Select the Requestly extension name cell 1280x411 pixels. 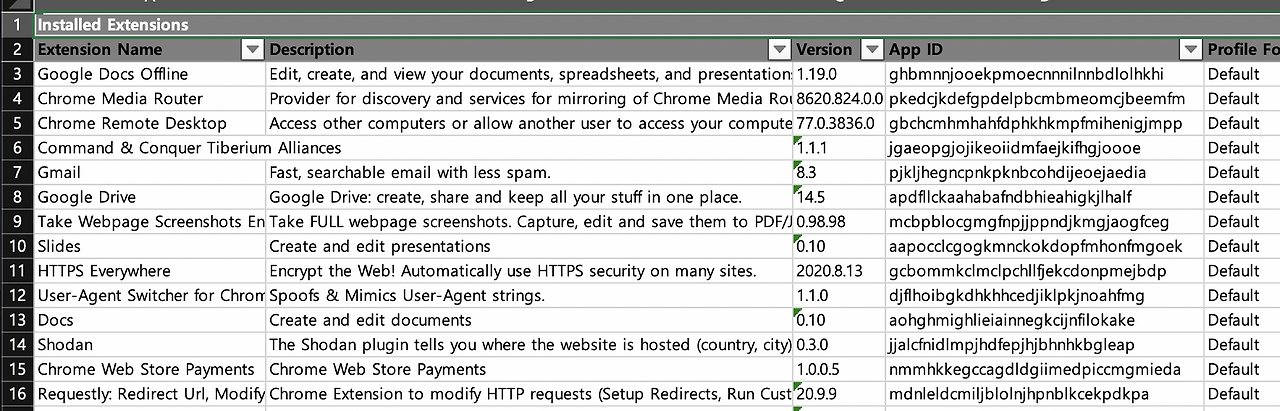(x=150, y=394)
